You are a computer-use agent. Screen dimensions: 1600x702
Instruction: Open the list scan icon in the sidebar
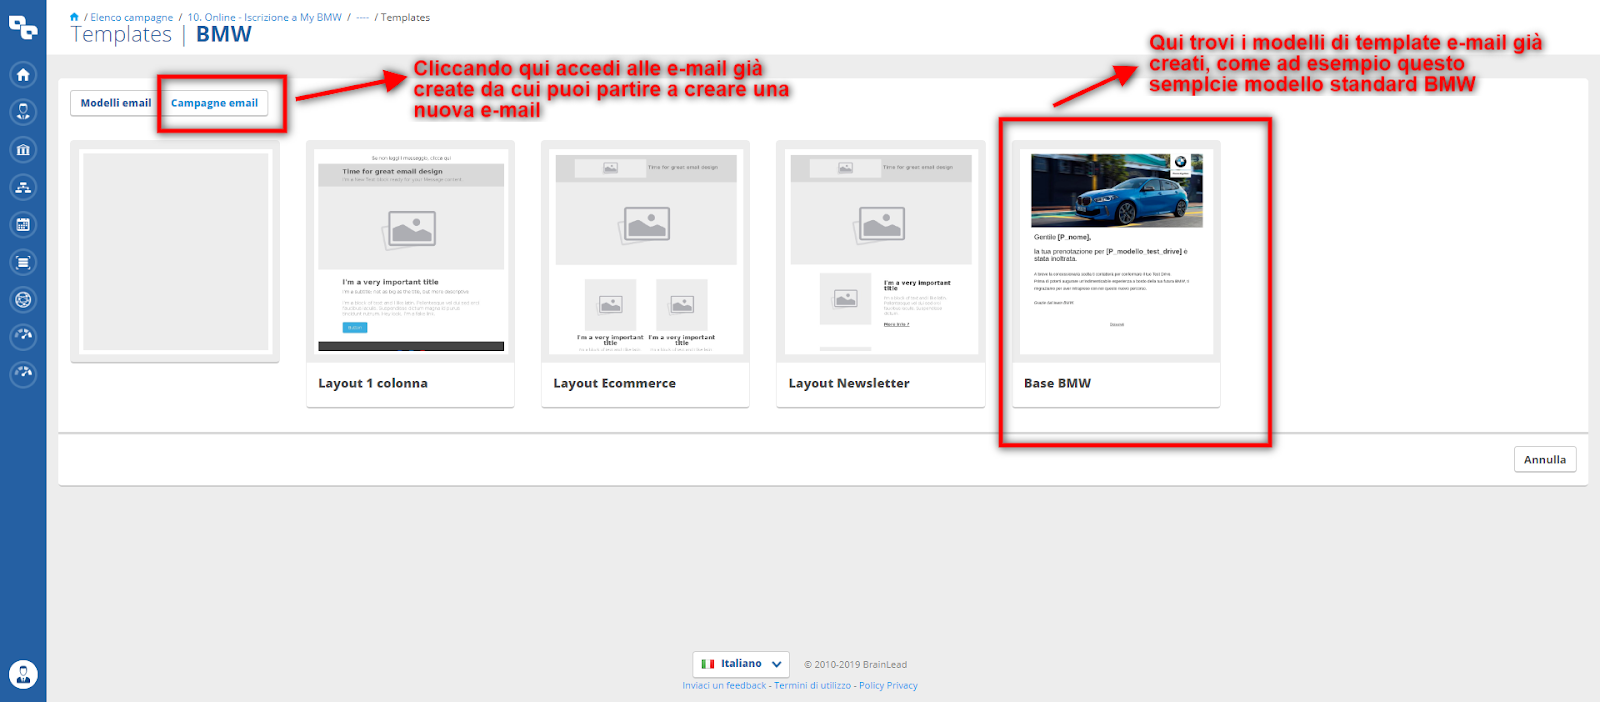pos(23,262)
